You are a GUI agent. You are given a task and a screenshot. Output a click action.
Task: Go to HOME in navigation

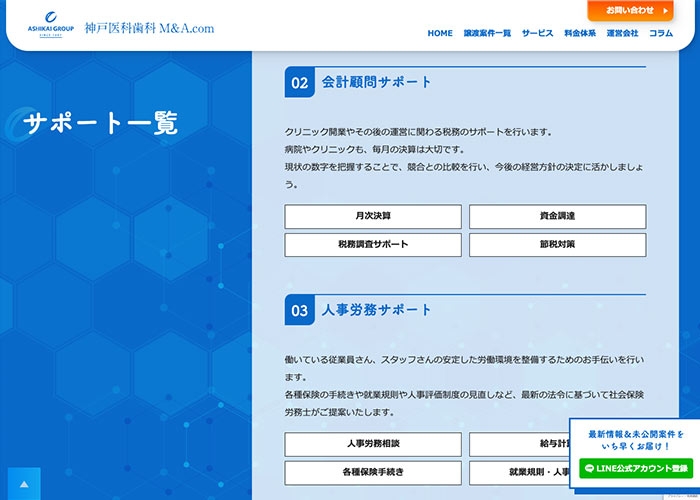coord(440,33)
